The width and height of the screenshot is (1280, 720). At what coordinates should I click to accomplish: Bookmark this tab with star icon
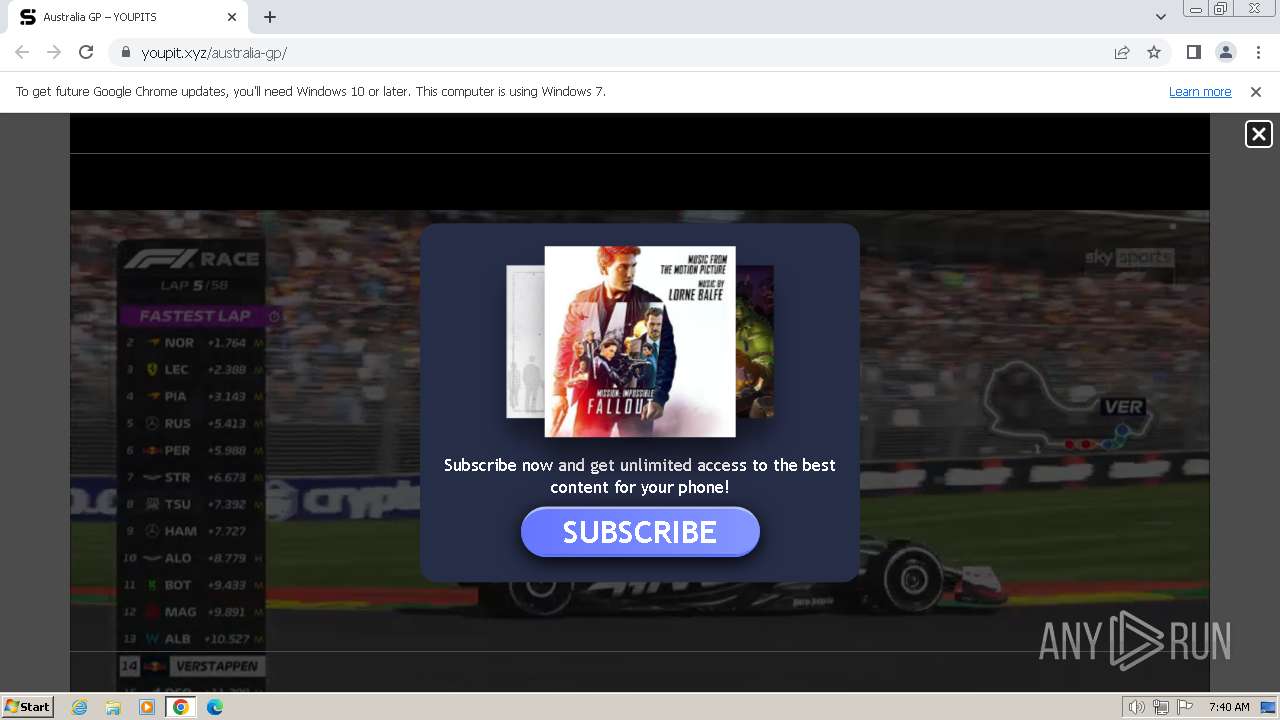(1154, 52)
